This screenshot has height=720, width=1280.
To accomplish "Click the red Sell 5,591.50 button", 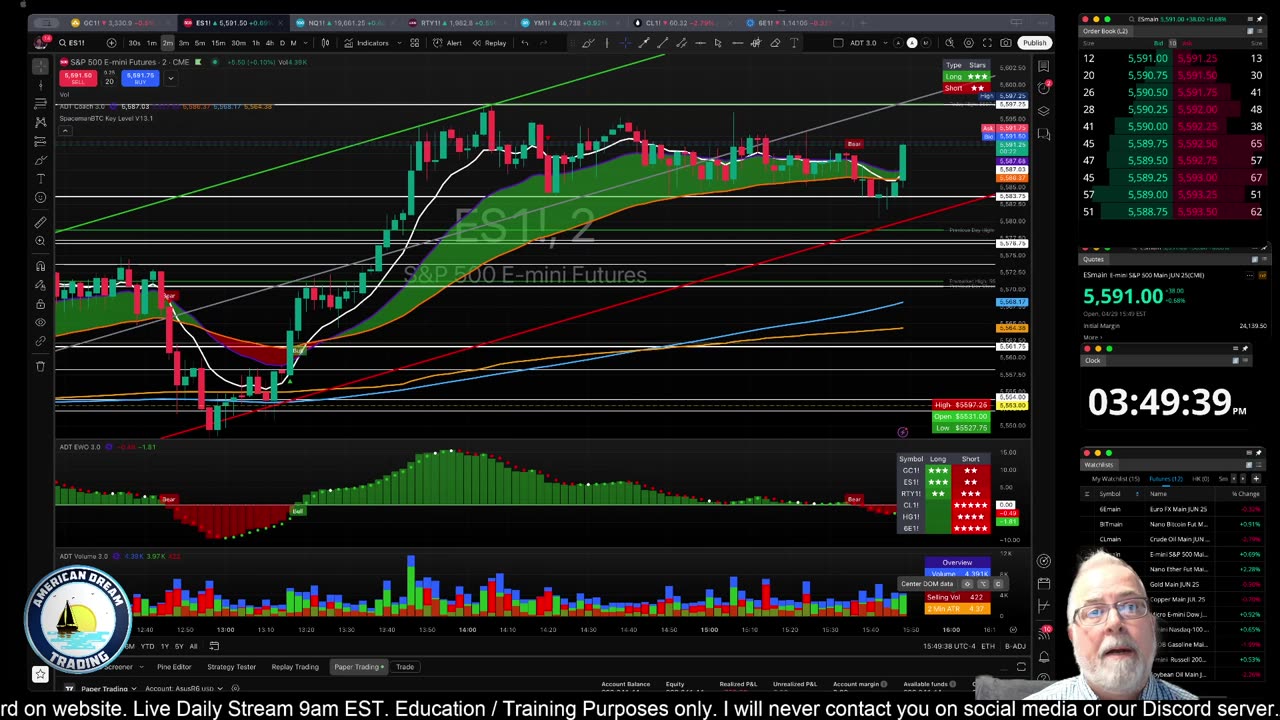I will (x=78, y=78).
